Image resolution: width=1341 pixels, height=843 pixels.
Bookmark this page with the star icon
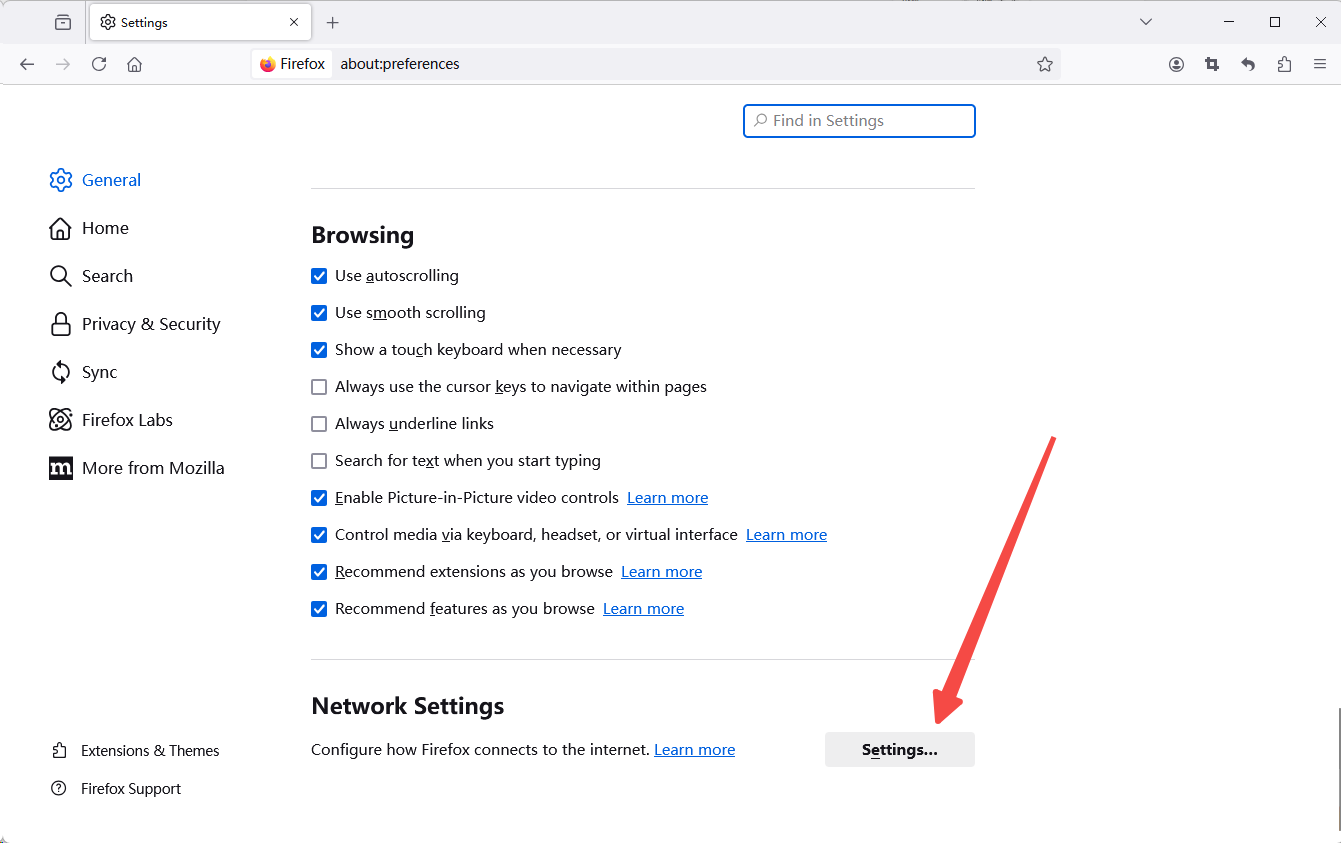[x=1045, y=64]
